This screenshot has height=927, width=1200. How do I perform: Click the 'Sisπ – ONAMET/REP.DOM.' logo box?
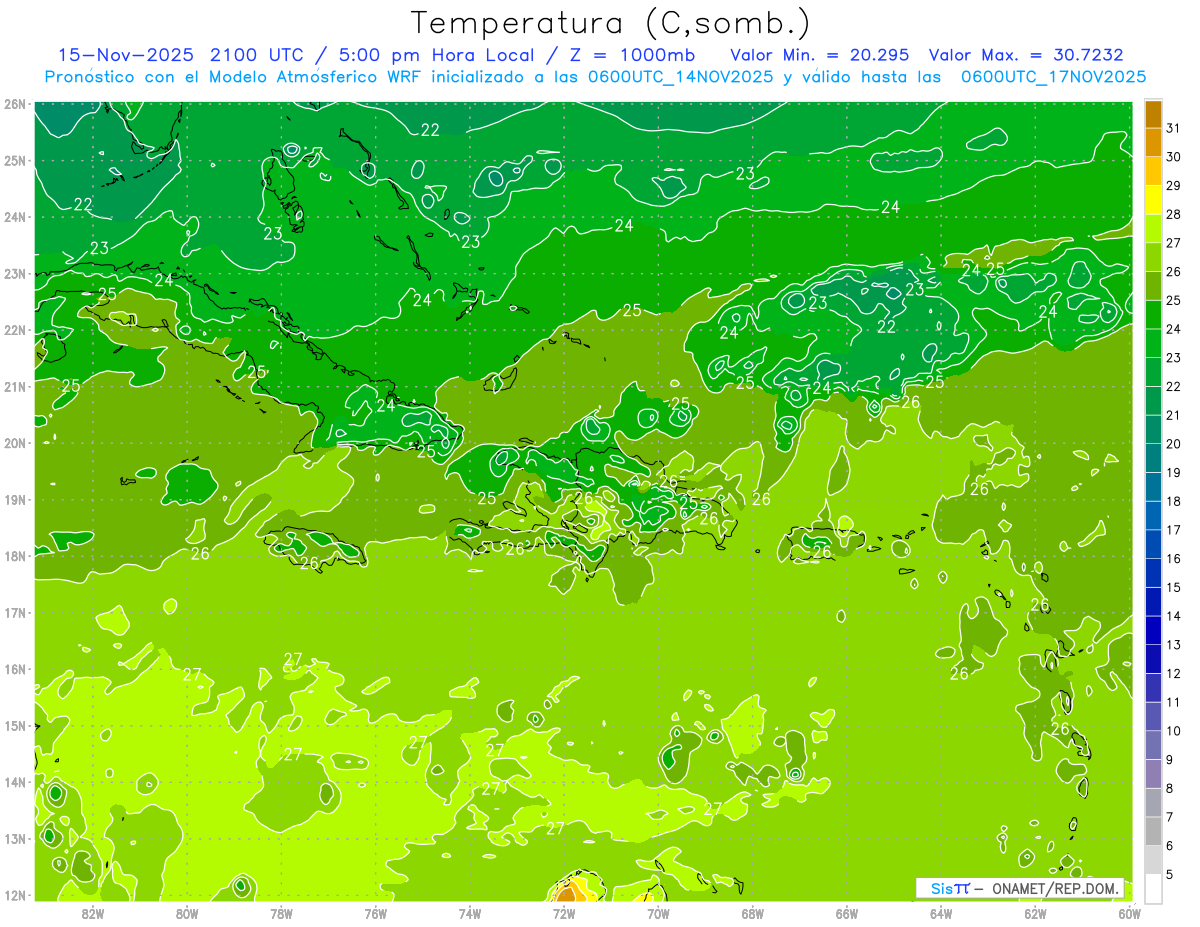1020,888
